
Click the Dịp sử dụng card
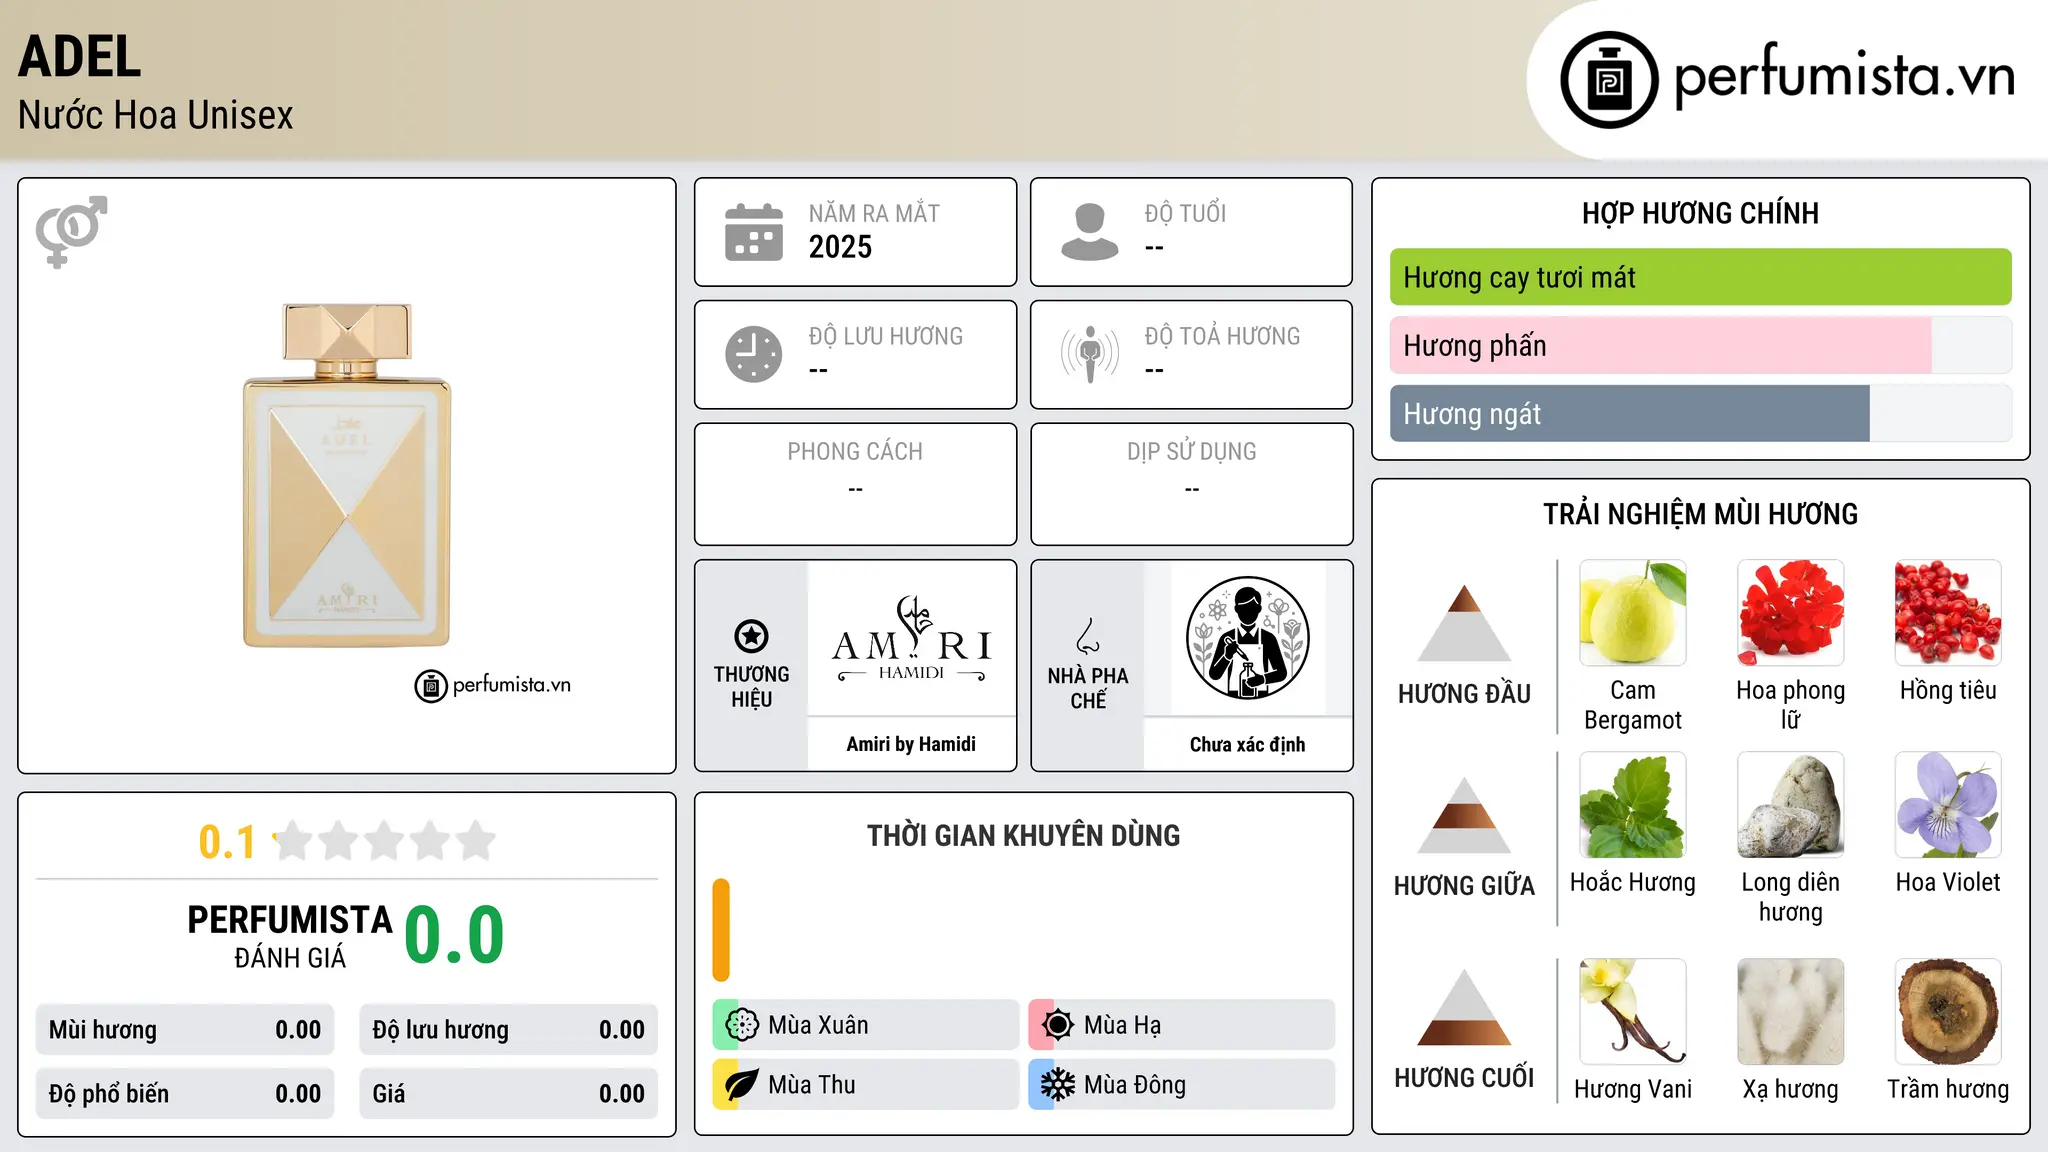coord(1191,484)
